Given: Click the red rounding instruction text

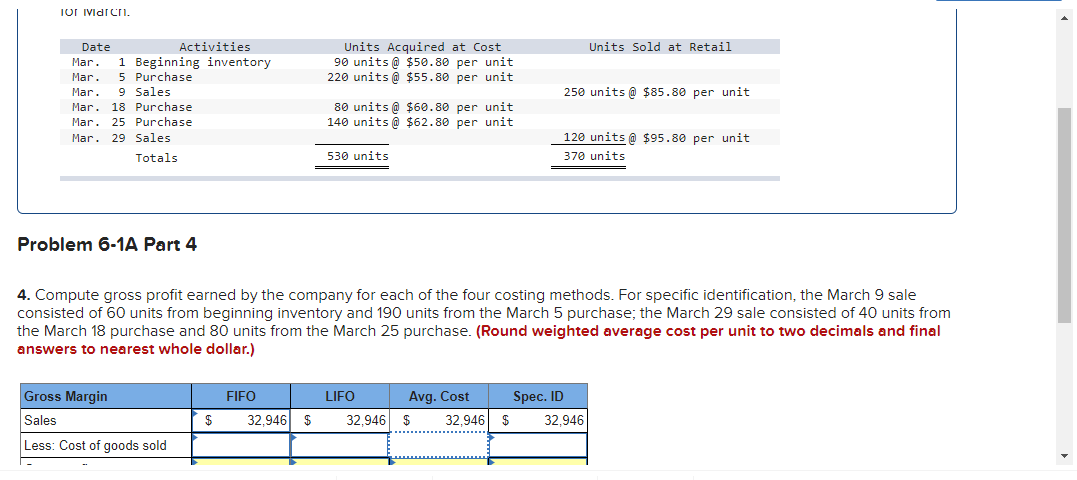Looking at the screenshot, I should coord(479,340).
